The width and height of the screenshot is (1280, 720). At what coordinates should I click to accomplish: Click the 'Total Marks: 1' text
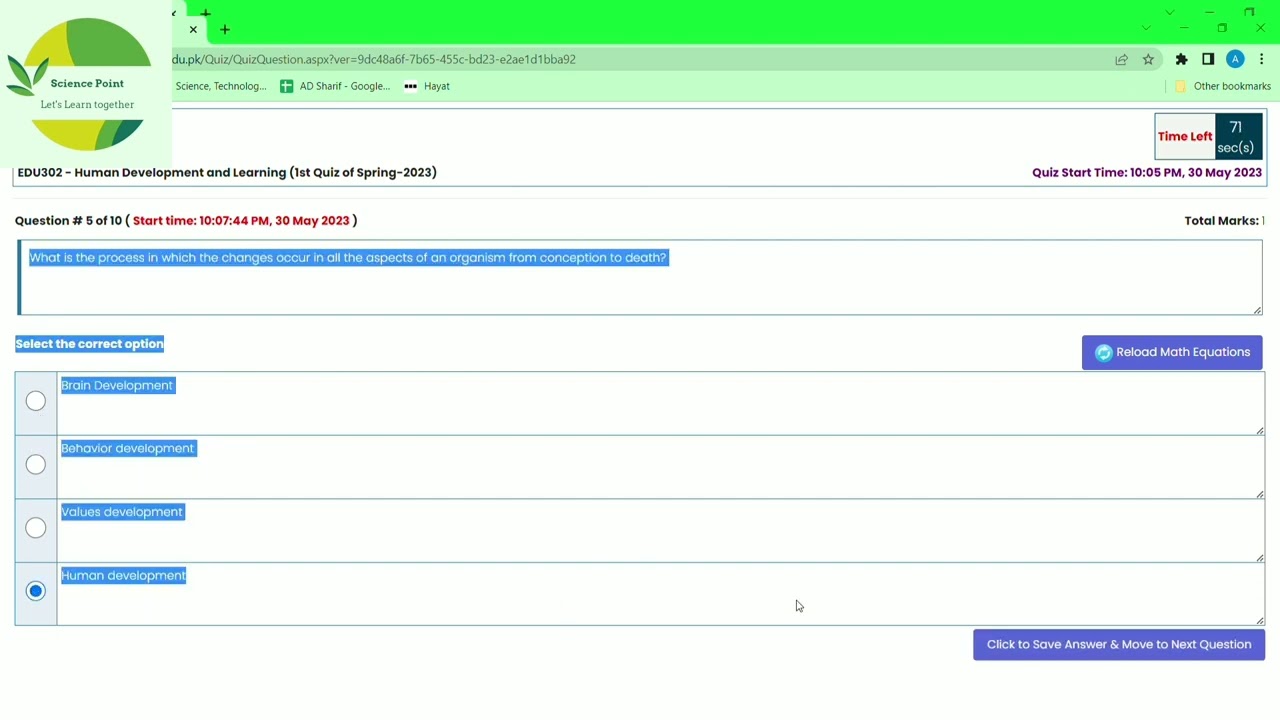coord(1224,221)
